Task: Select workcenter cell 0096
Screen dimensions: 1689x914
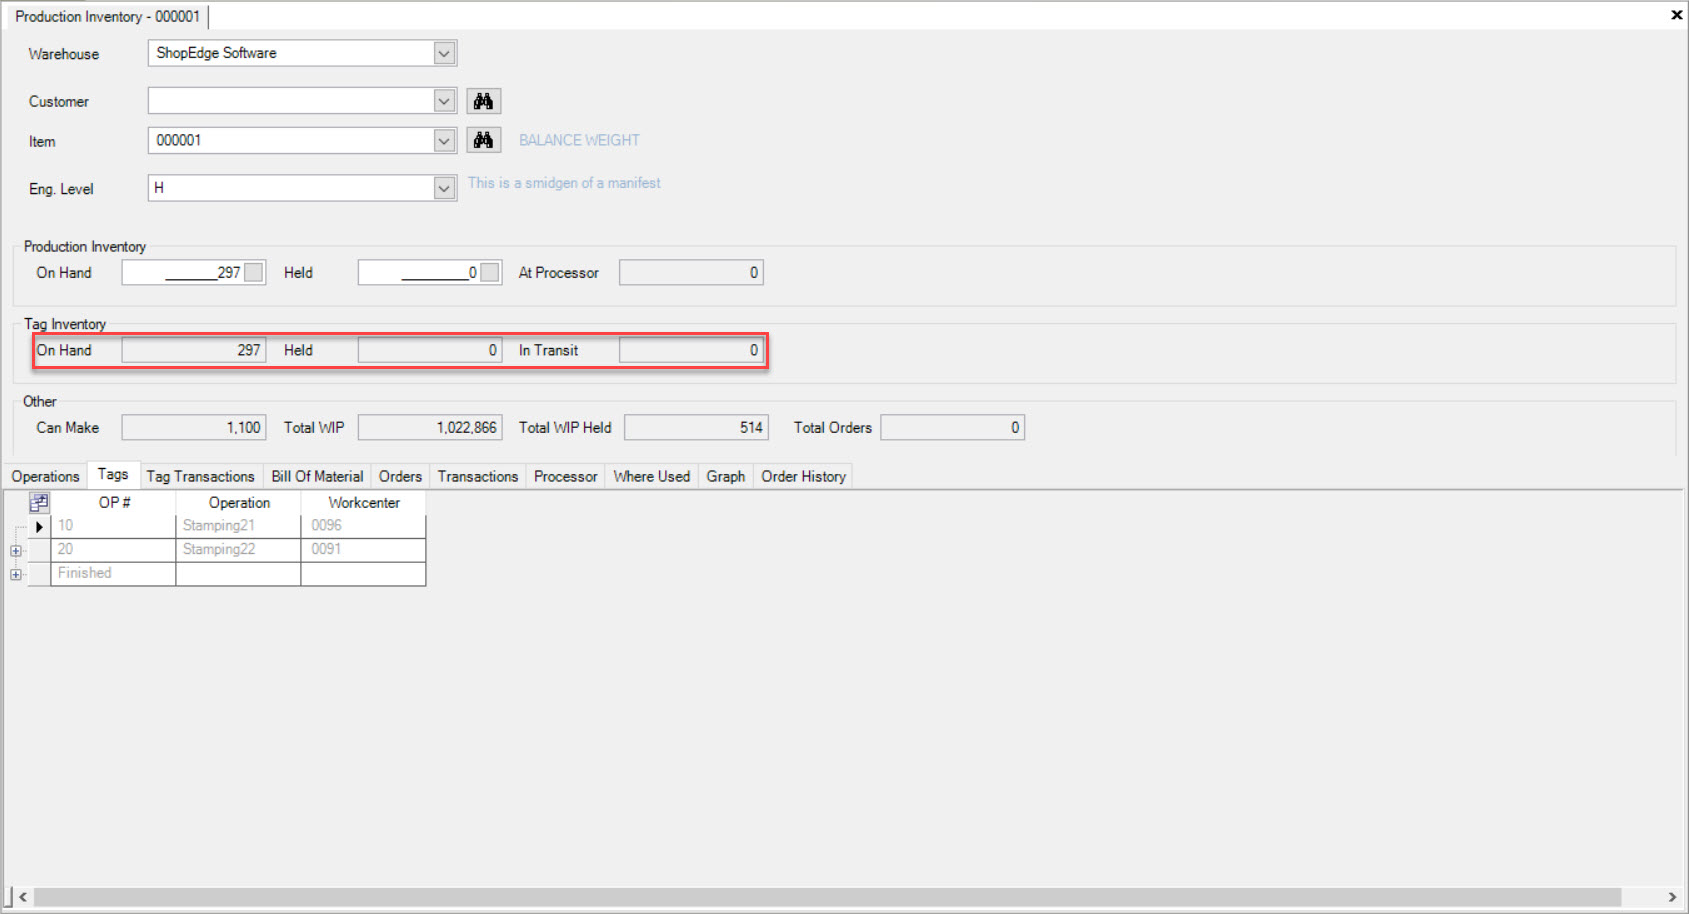Action: point(364,526)
